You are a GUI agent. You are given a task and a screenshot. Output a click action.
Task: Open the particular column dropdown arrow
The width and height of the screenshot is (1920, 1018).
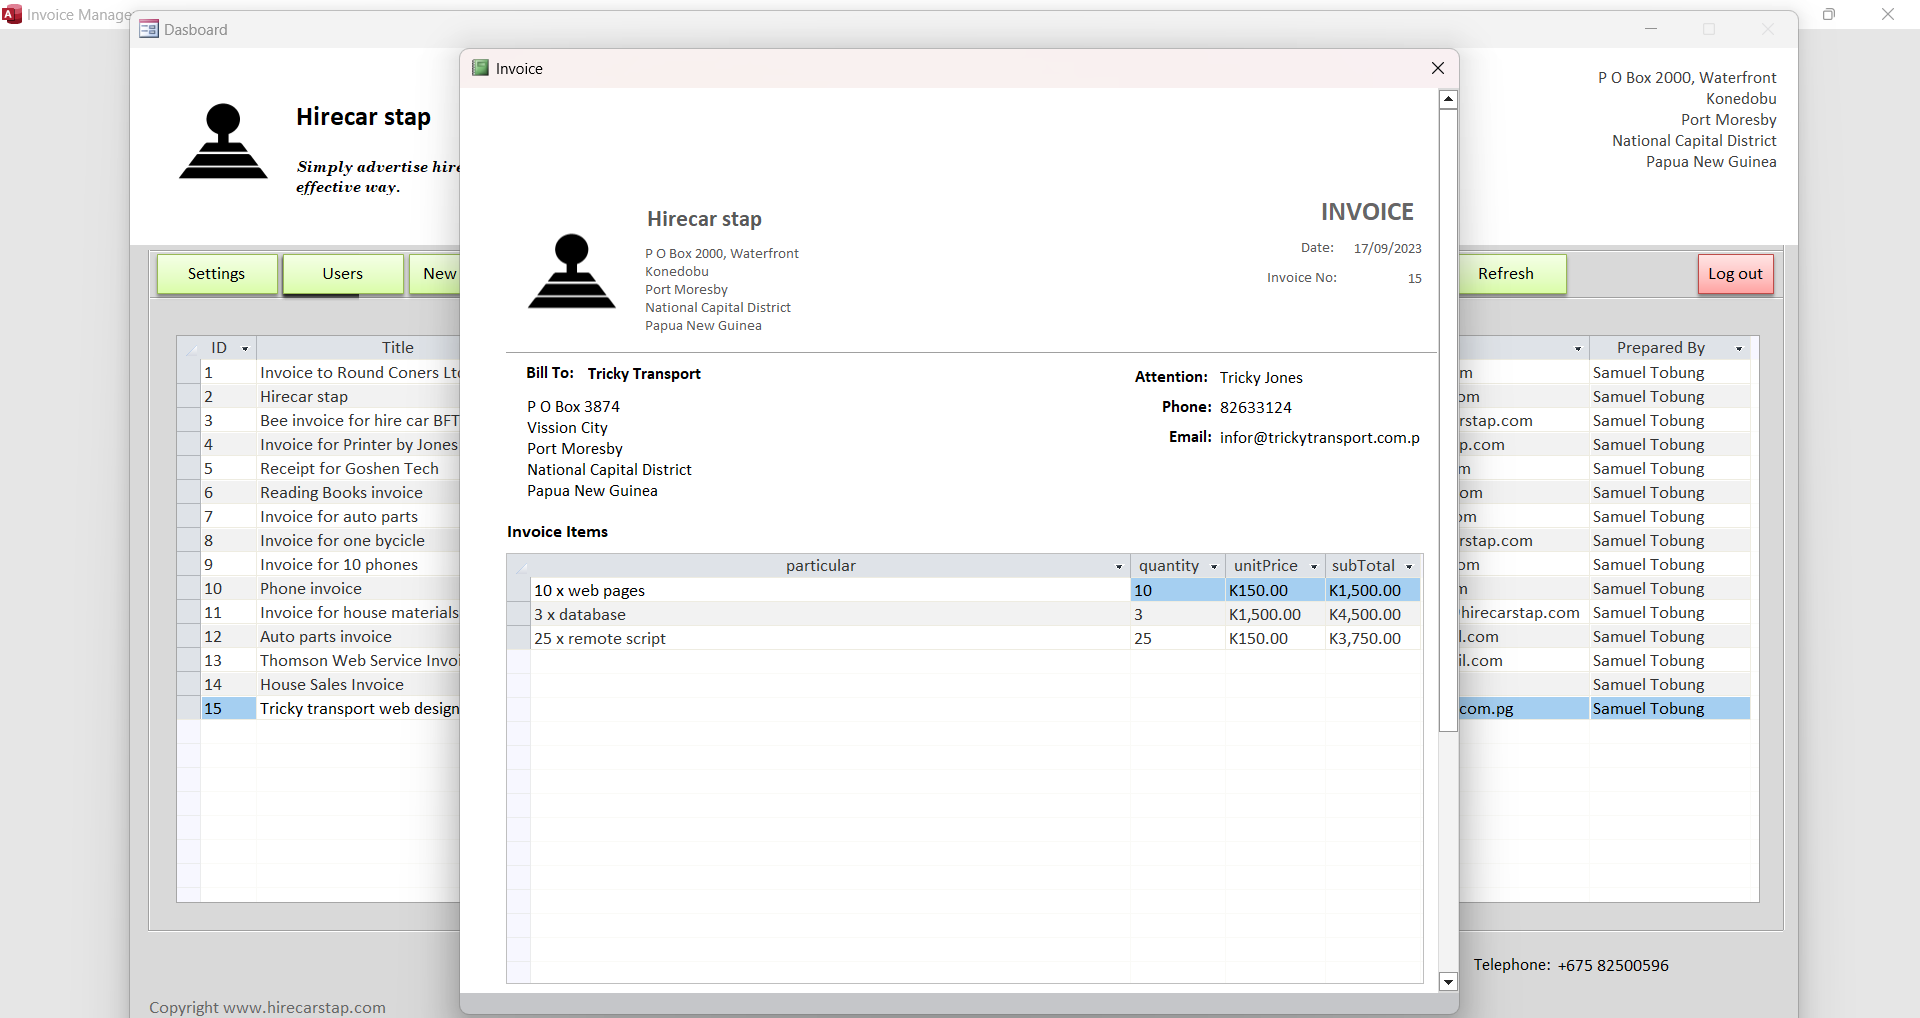point(1119,566)
